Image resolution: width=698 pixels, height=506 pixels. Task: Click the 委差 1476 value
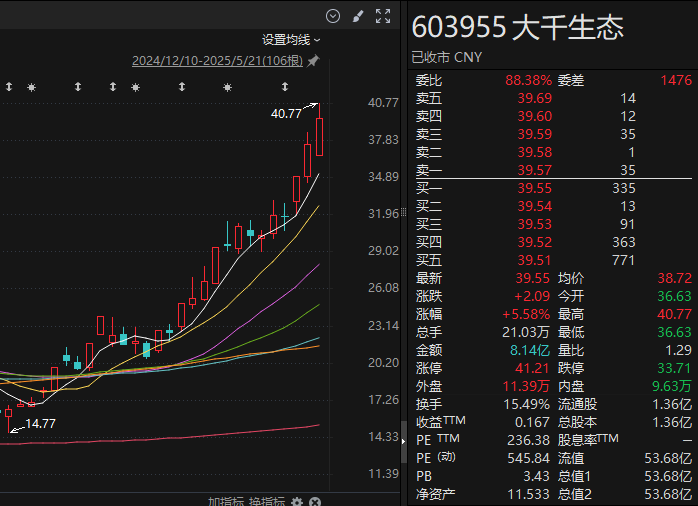pos(676,81)
